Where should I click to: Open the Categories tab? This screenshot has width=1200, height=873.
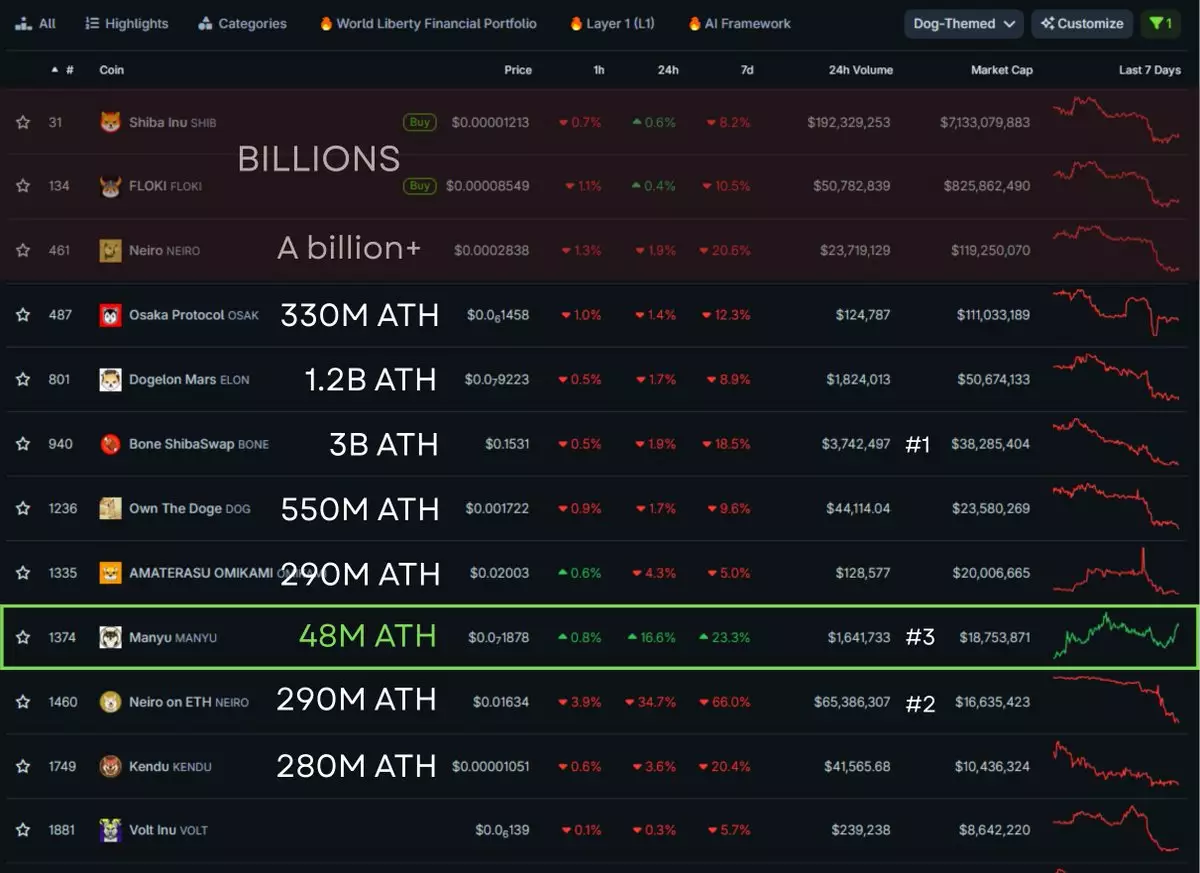[x=242, y=23]
